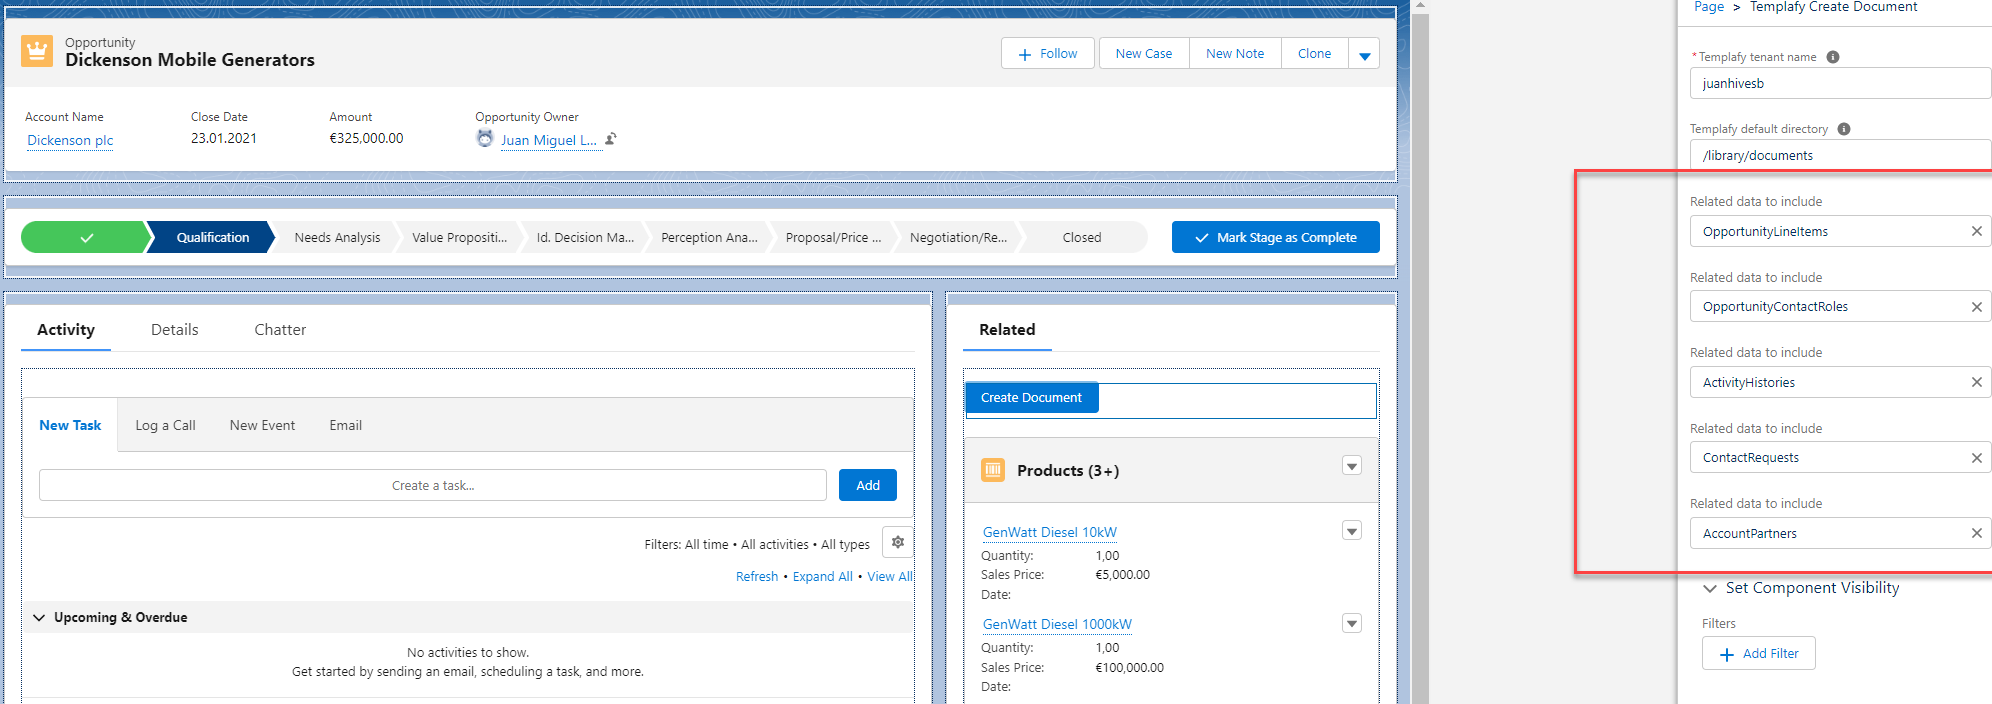Screen dimensions: 1992x704
Task: Select the Qualification stage
Action: (x=213, y=237)
